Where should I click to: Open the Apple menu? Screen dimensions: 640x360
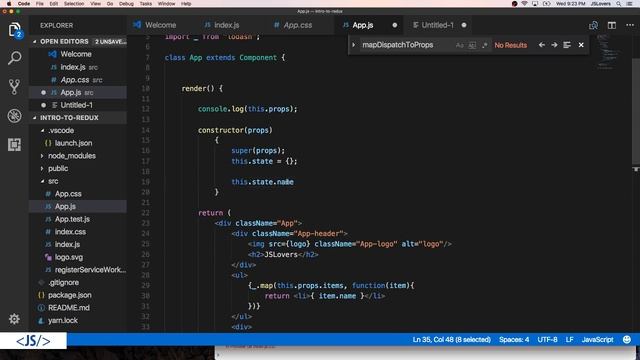click(x=9, y=4)
